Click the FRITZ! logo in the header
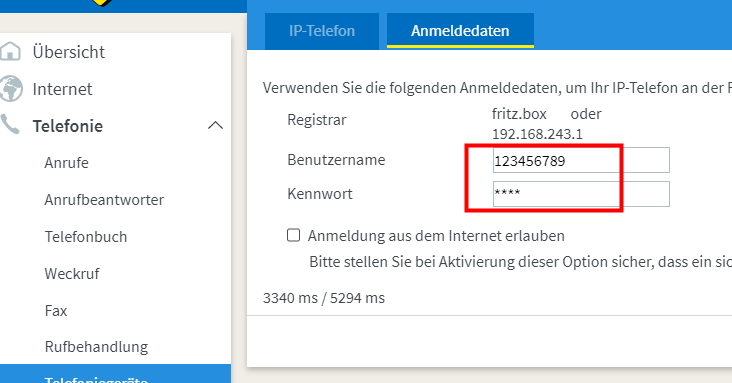 pos(102,2)
